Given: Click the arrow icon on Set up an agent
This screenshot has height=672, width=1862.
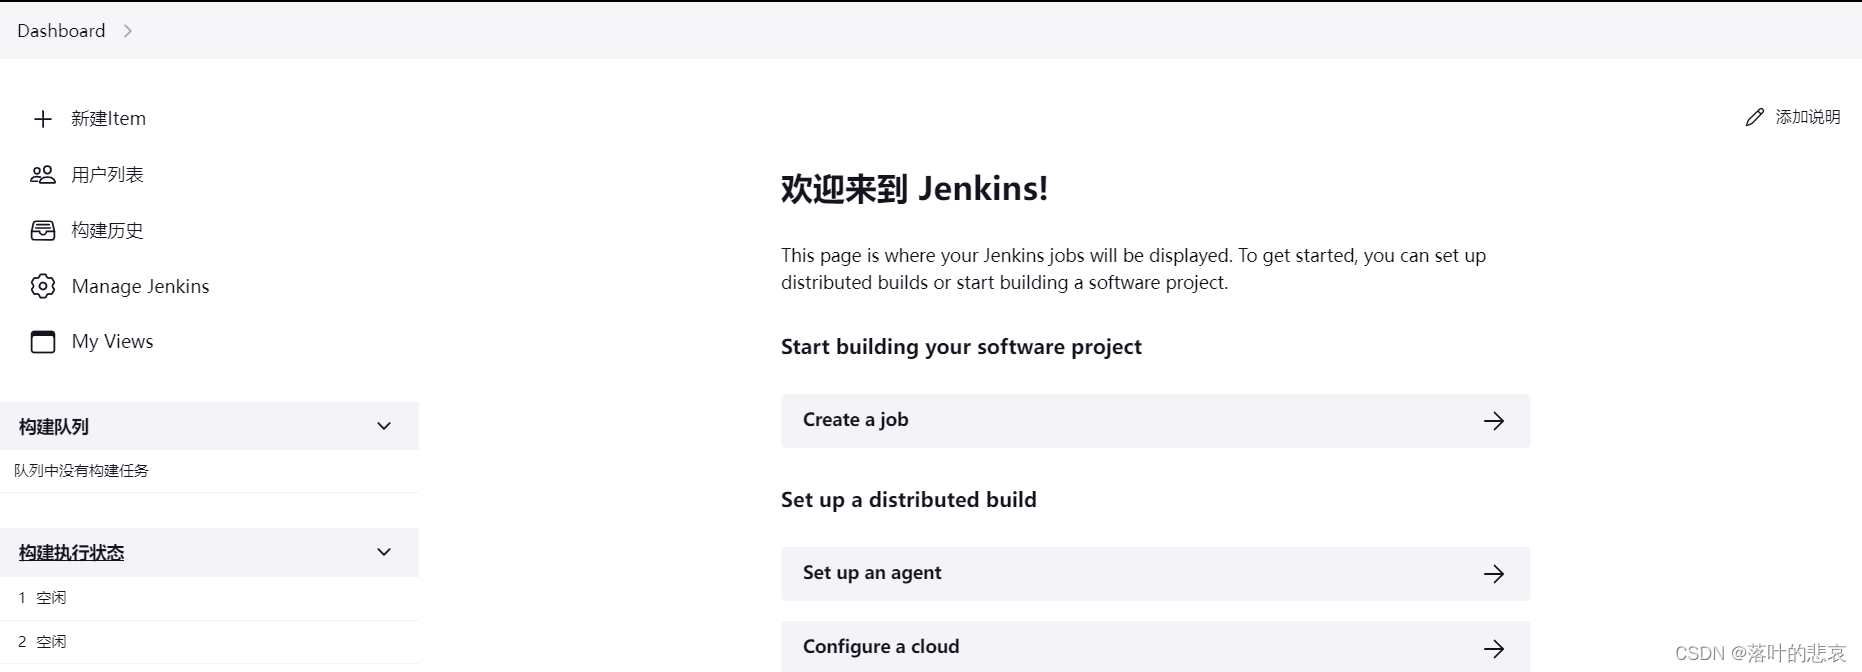Looking at the screenshot, I should pos(1494,574).
